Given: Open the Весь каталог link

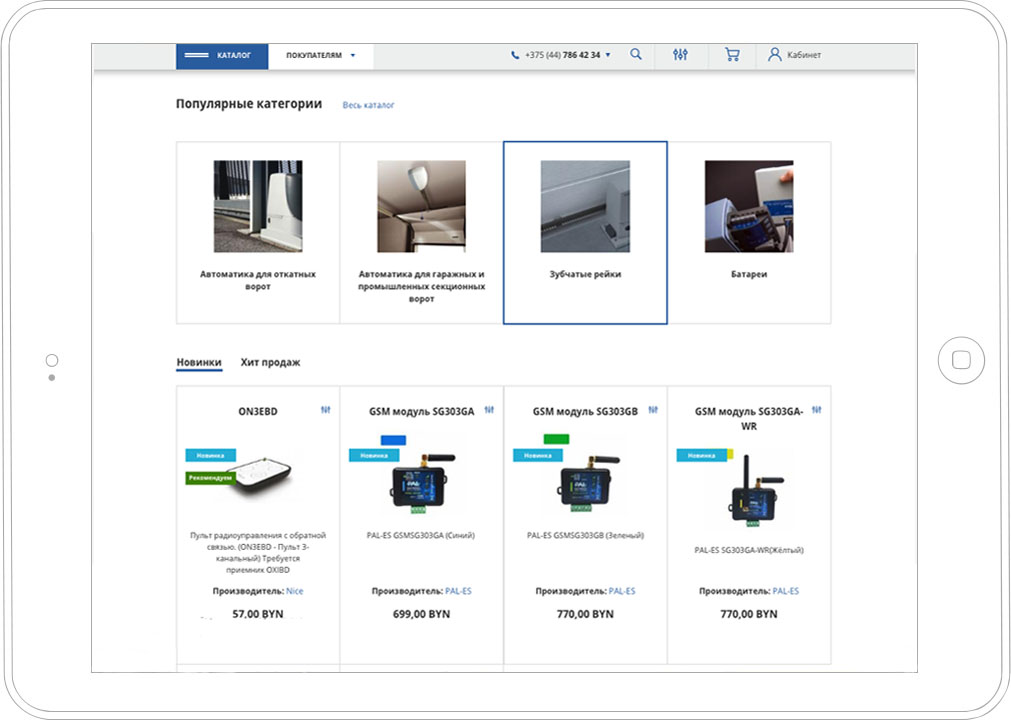Looking at the screenshot, I should pyautogui.click(x=368, y=105).
